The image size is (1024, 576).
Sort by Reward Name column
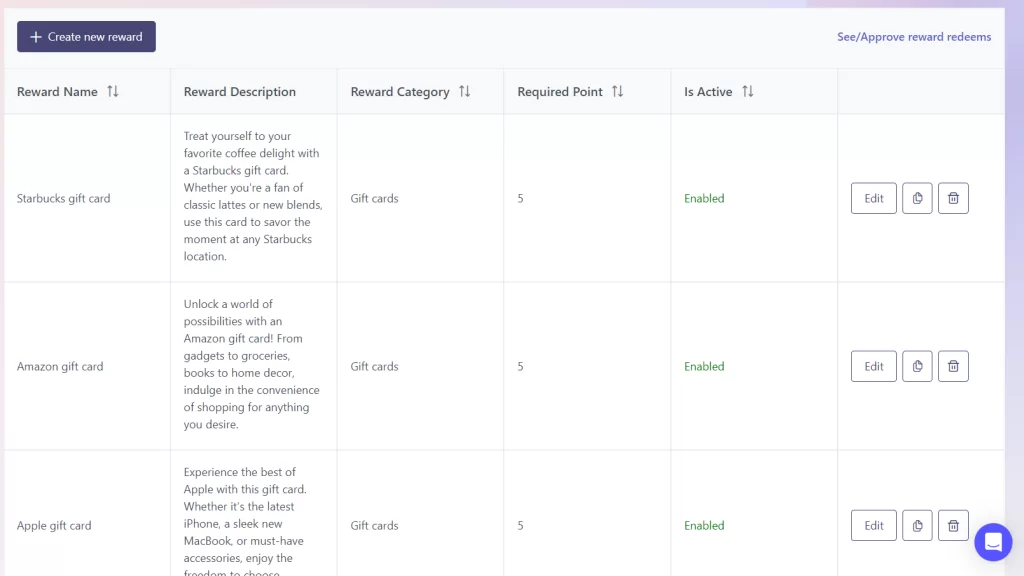coord(112,91)
